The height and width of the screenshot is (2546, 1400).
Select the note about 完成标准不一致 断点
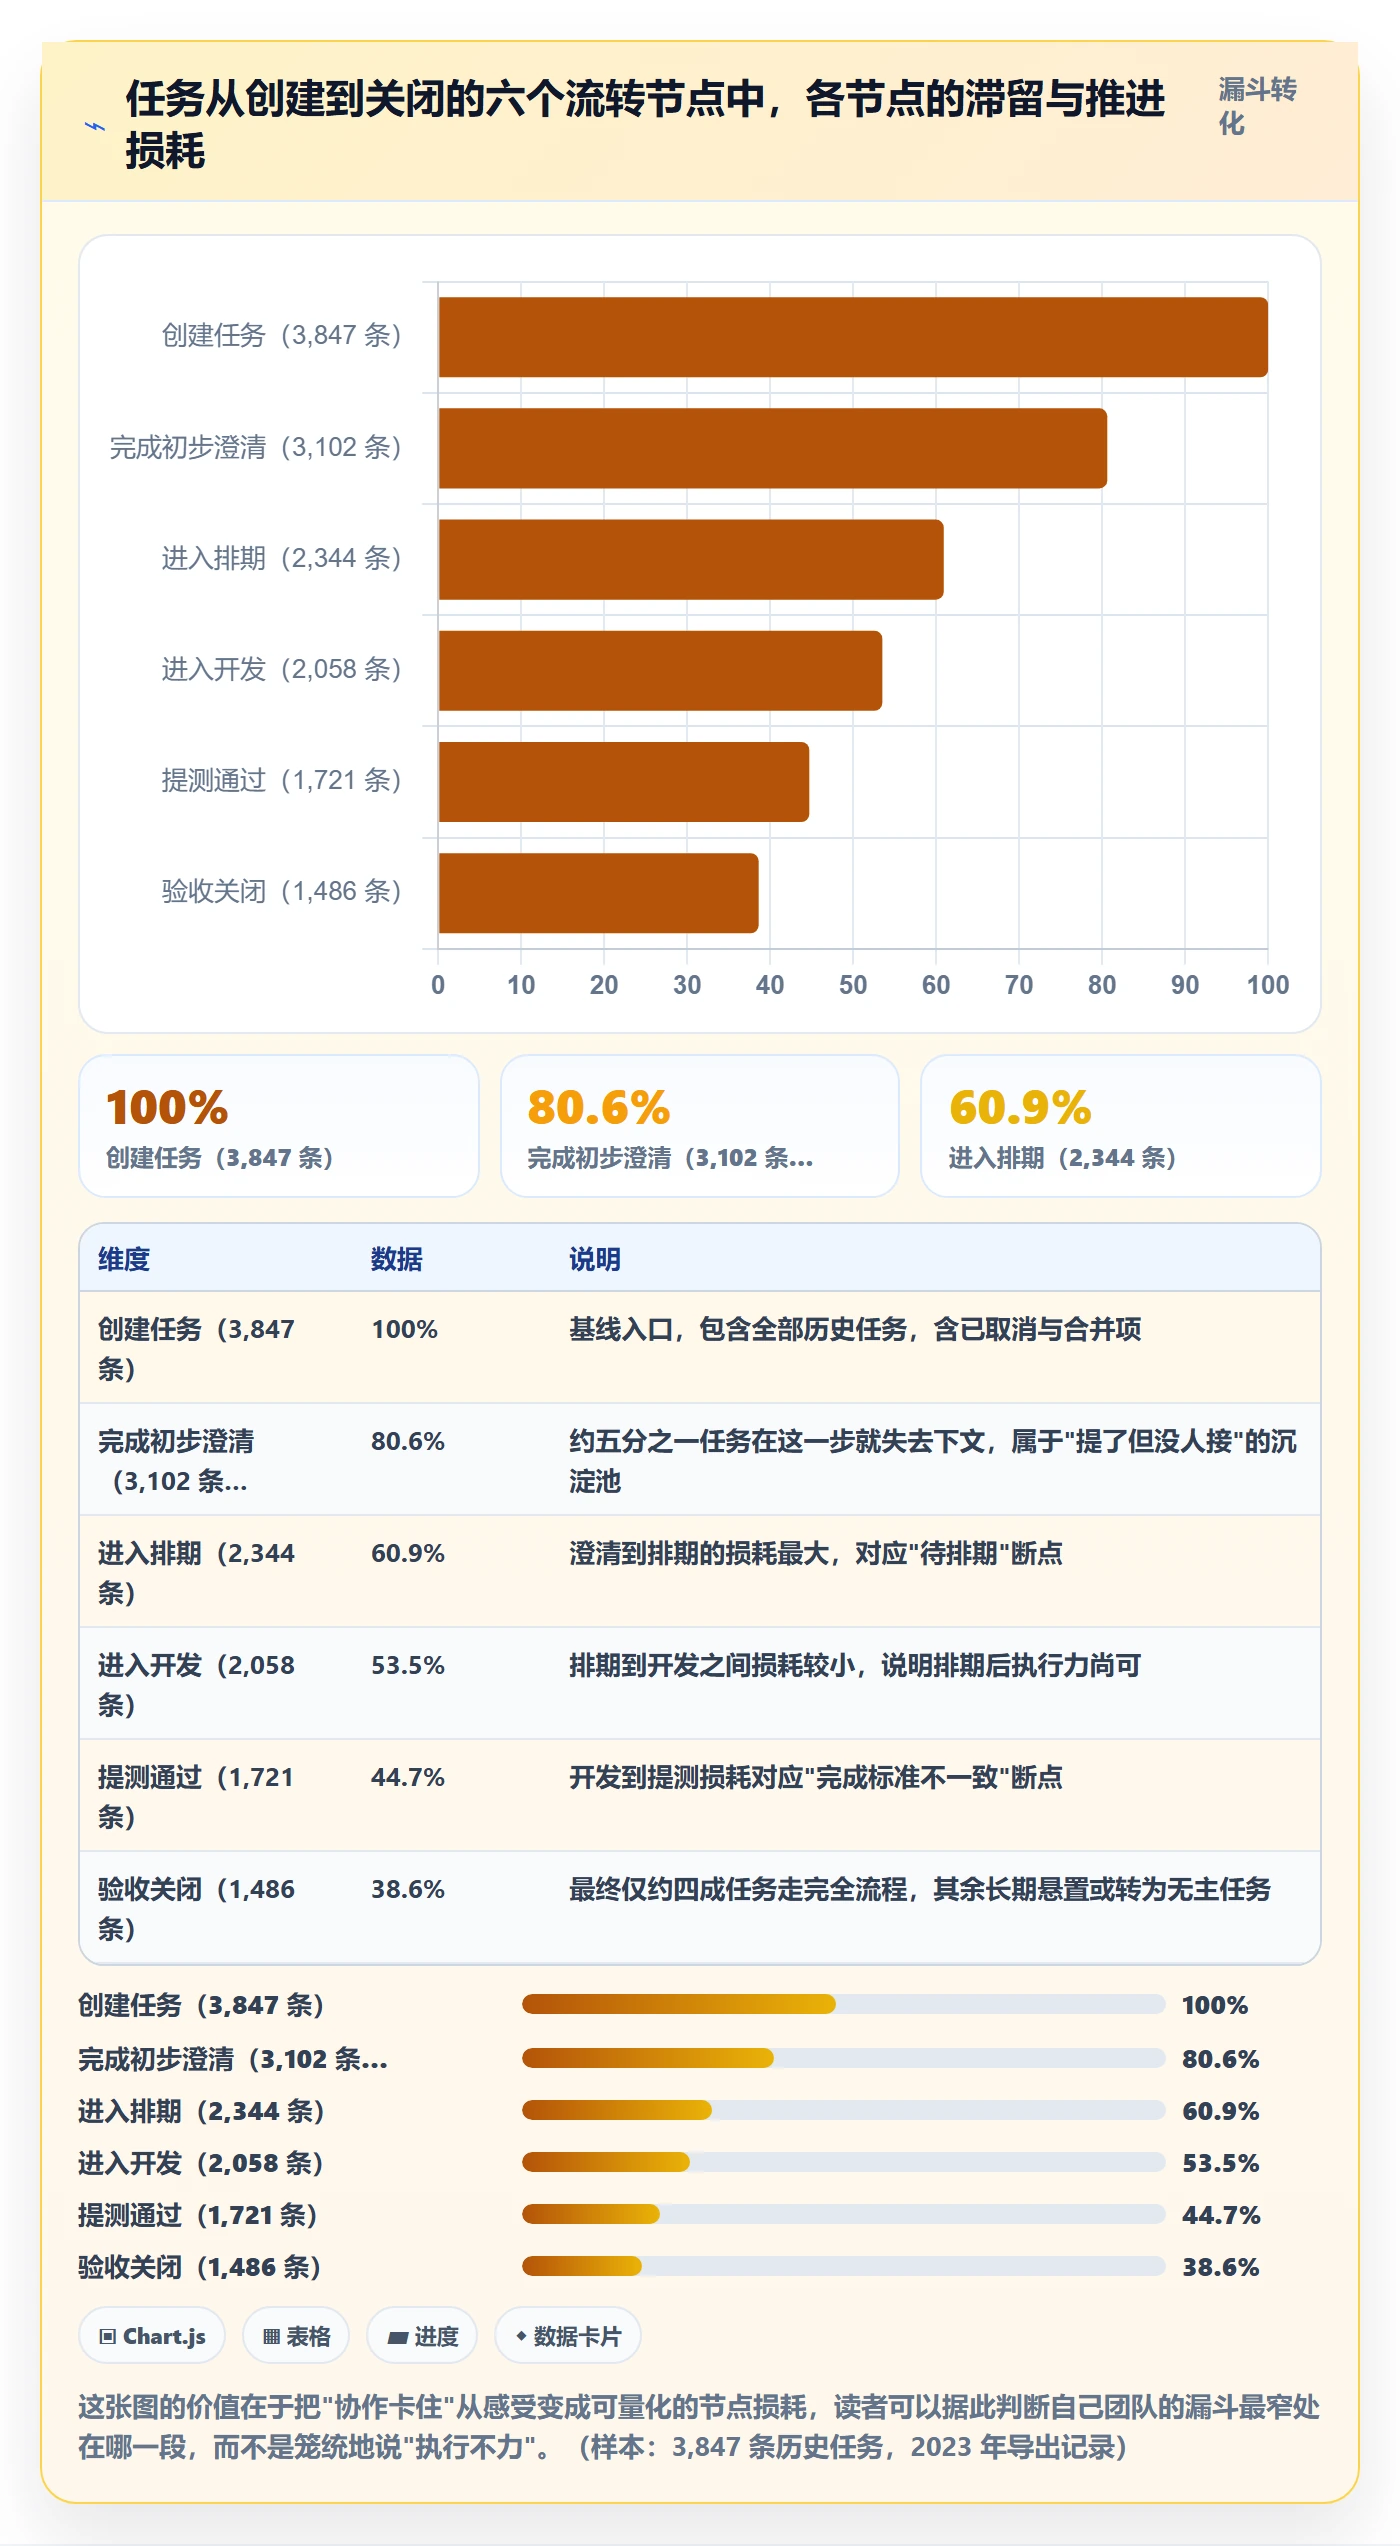[x=816, y=1777]
